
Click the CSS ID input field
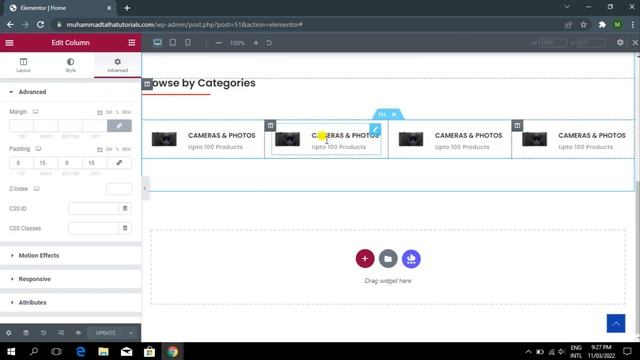click(x=93, y=209)
